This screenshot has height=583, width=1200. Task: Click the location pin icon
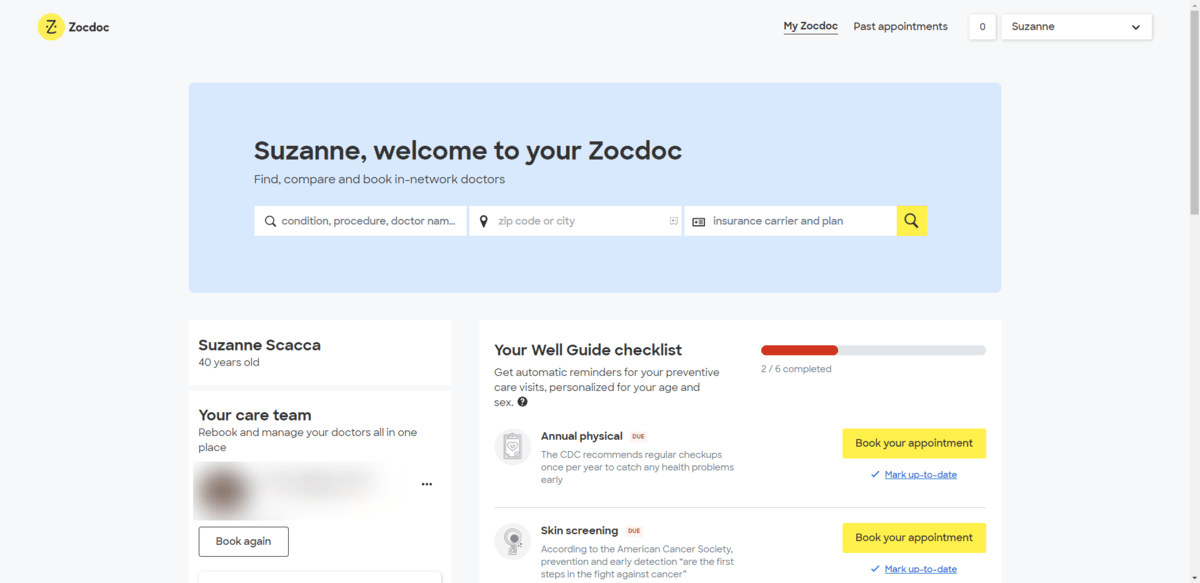(484, 221)
